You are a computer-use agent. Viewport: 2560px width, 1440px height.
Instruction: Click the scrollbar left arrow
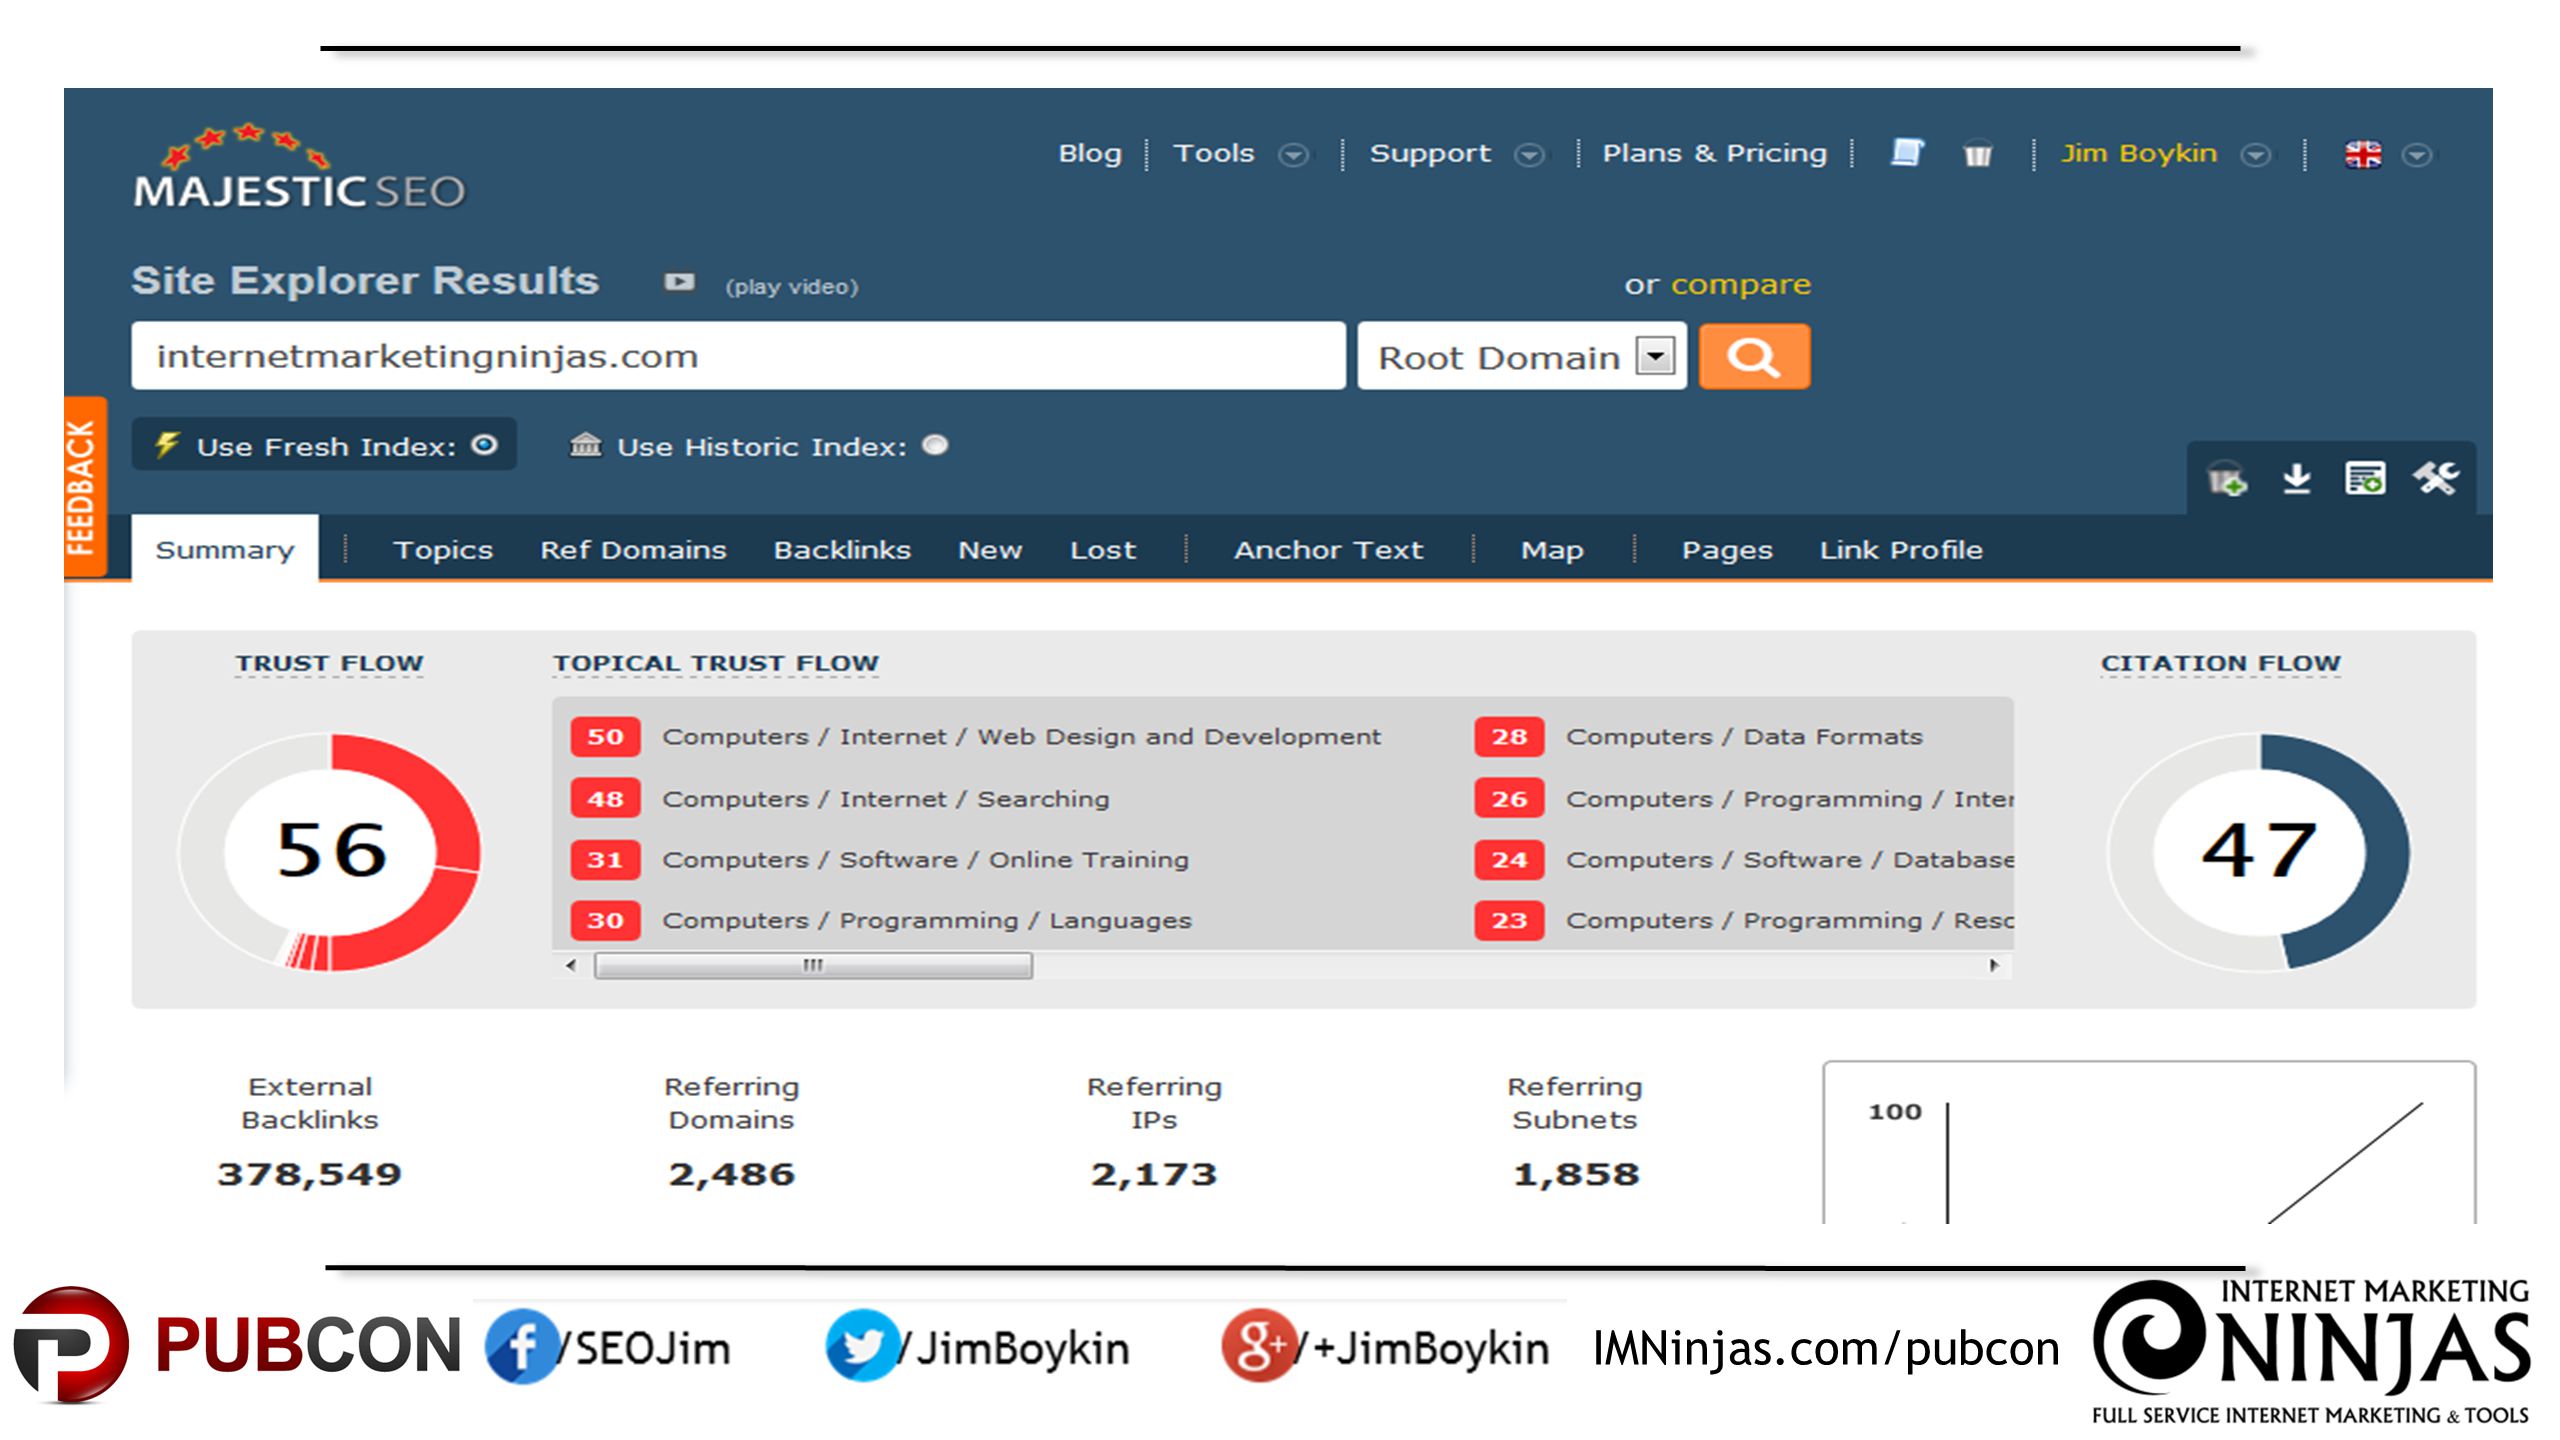point(571,965)
